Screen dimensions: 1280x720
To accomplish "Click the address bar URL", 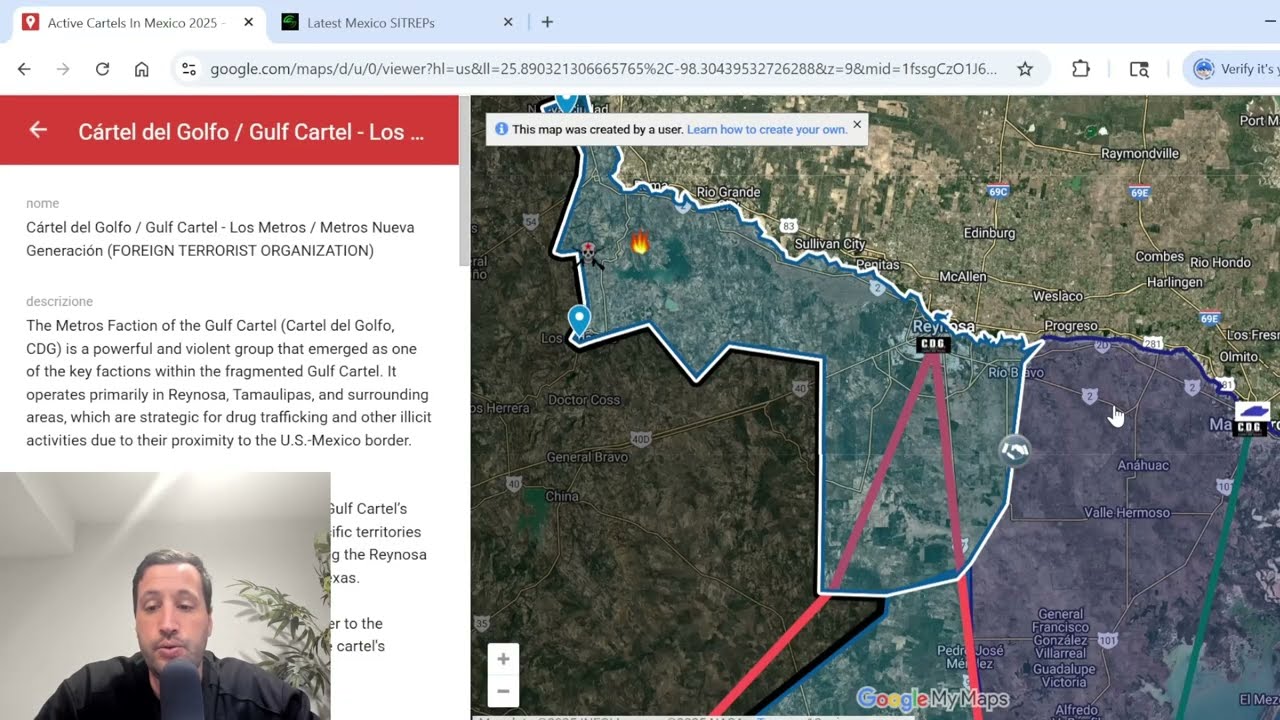I will (603, 69).
